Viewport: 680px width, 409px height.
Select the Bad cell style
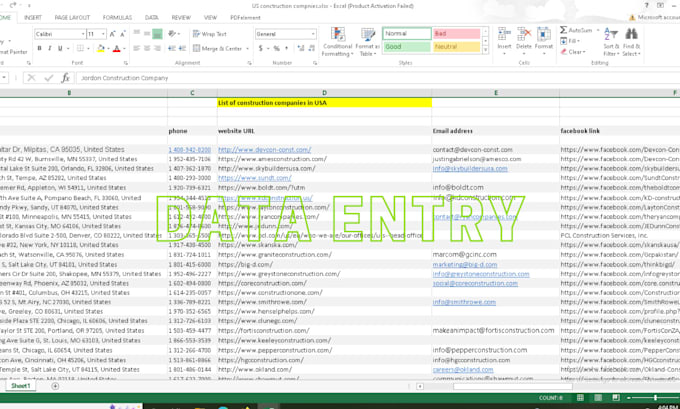[456, 33]
